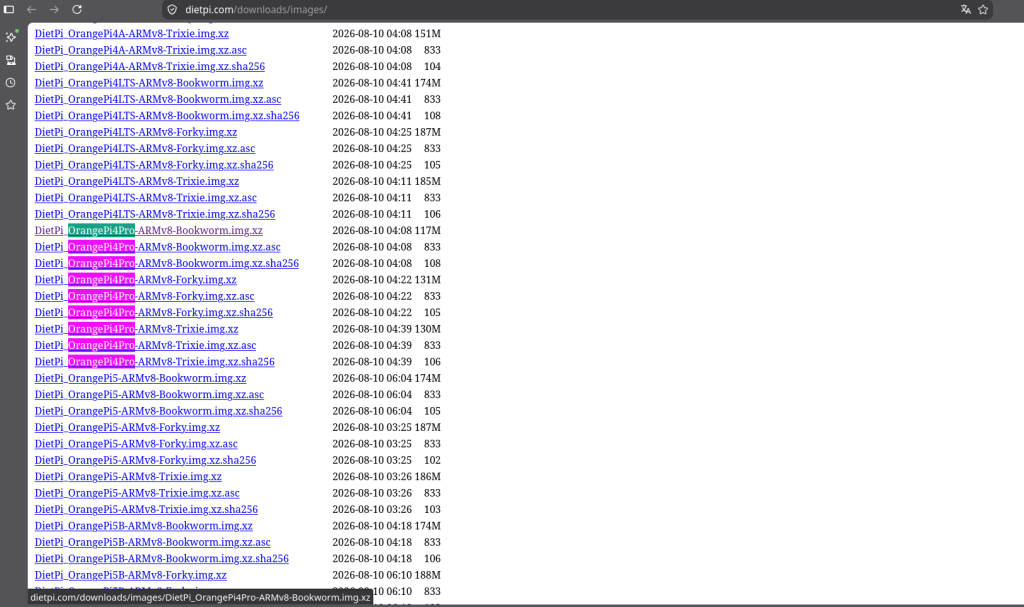The height and width of the screenshot is (607, 1024).
Task: Open DietPi_OrangePi4Pro-ARMv8-Forky.img.xz.sha256 link
Action: (153, 312)
